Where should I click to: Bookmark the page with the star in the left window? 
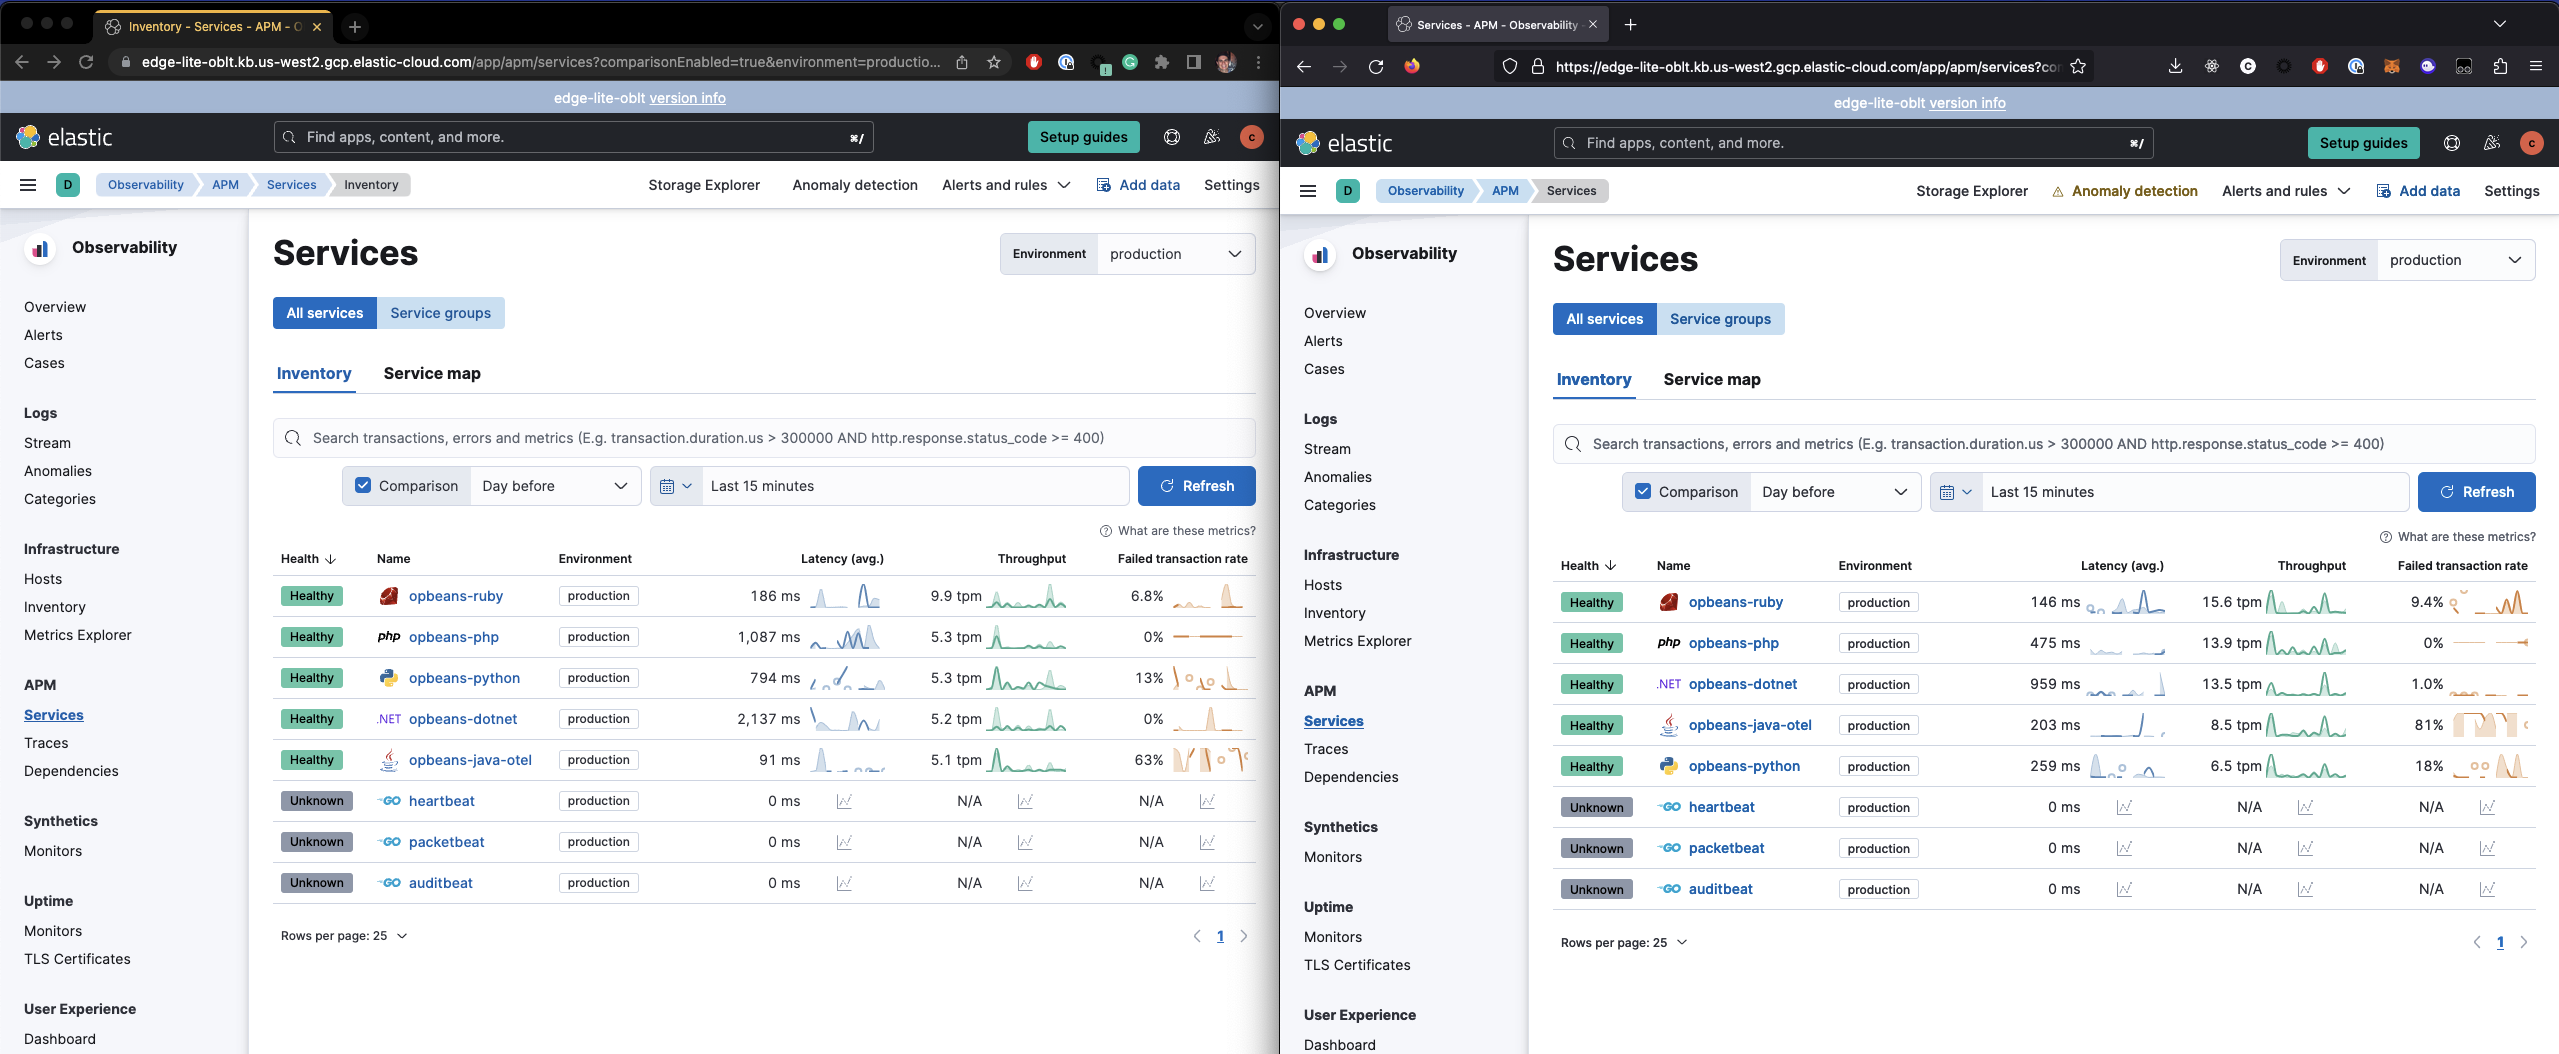point(994,62)
